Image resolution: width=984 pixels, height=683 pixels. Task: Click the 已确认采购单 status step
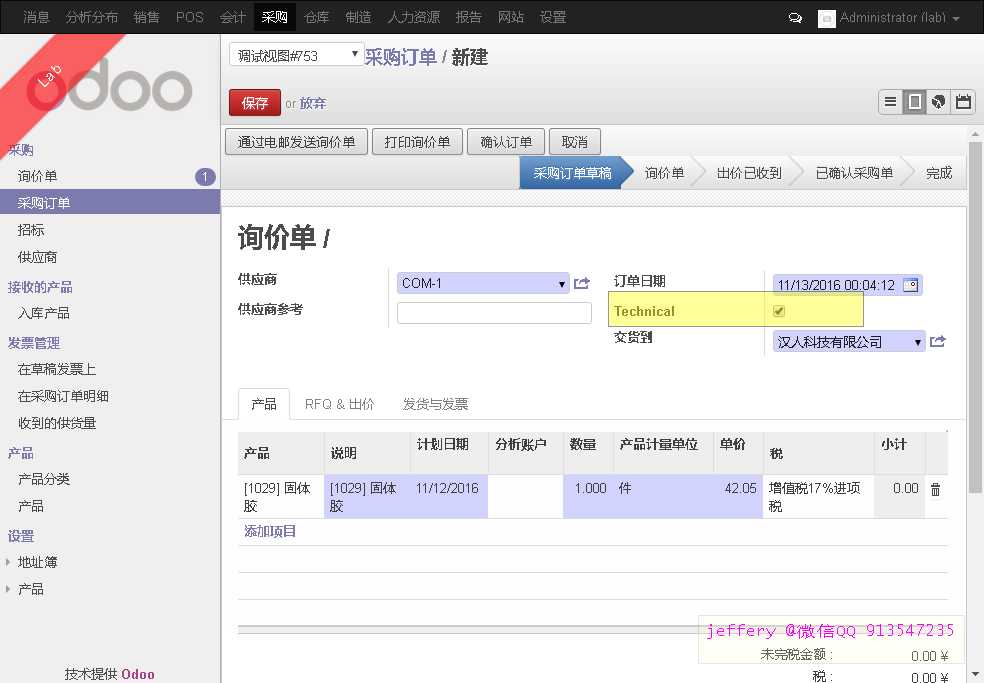(854, 173)
